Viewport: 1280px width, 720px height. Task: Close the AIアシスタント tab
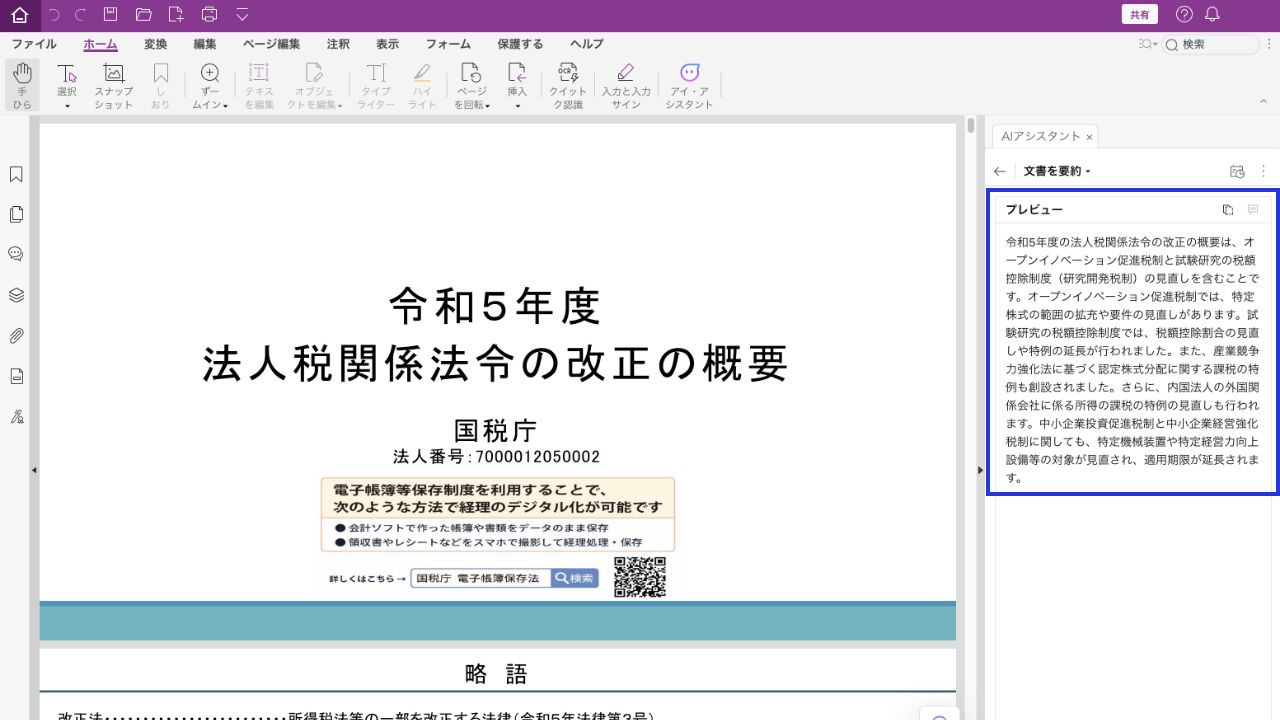pos(1089,137)
